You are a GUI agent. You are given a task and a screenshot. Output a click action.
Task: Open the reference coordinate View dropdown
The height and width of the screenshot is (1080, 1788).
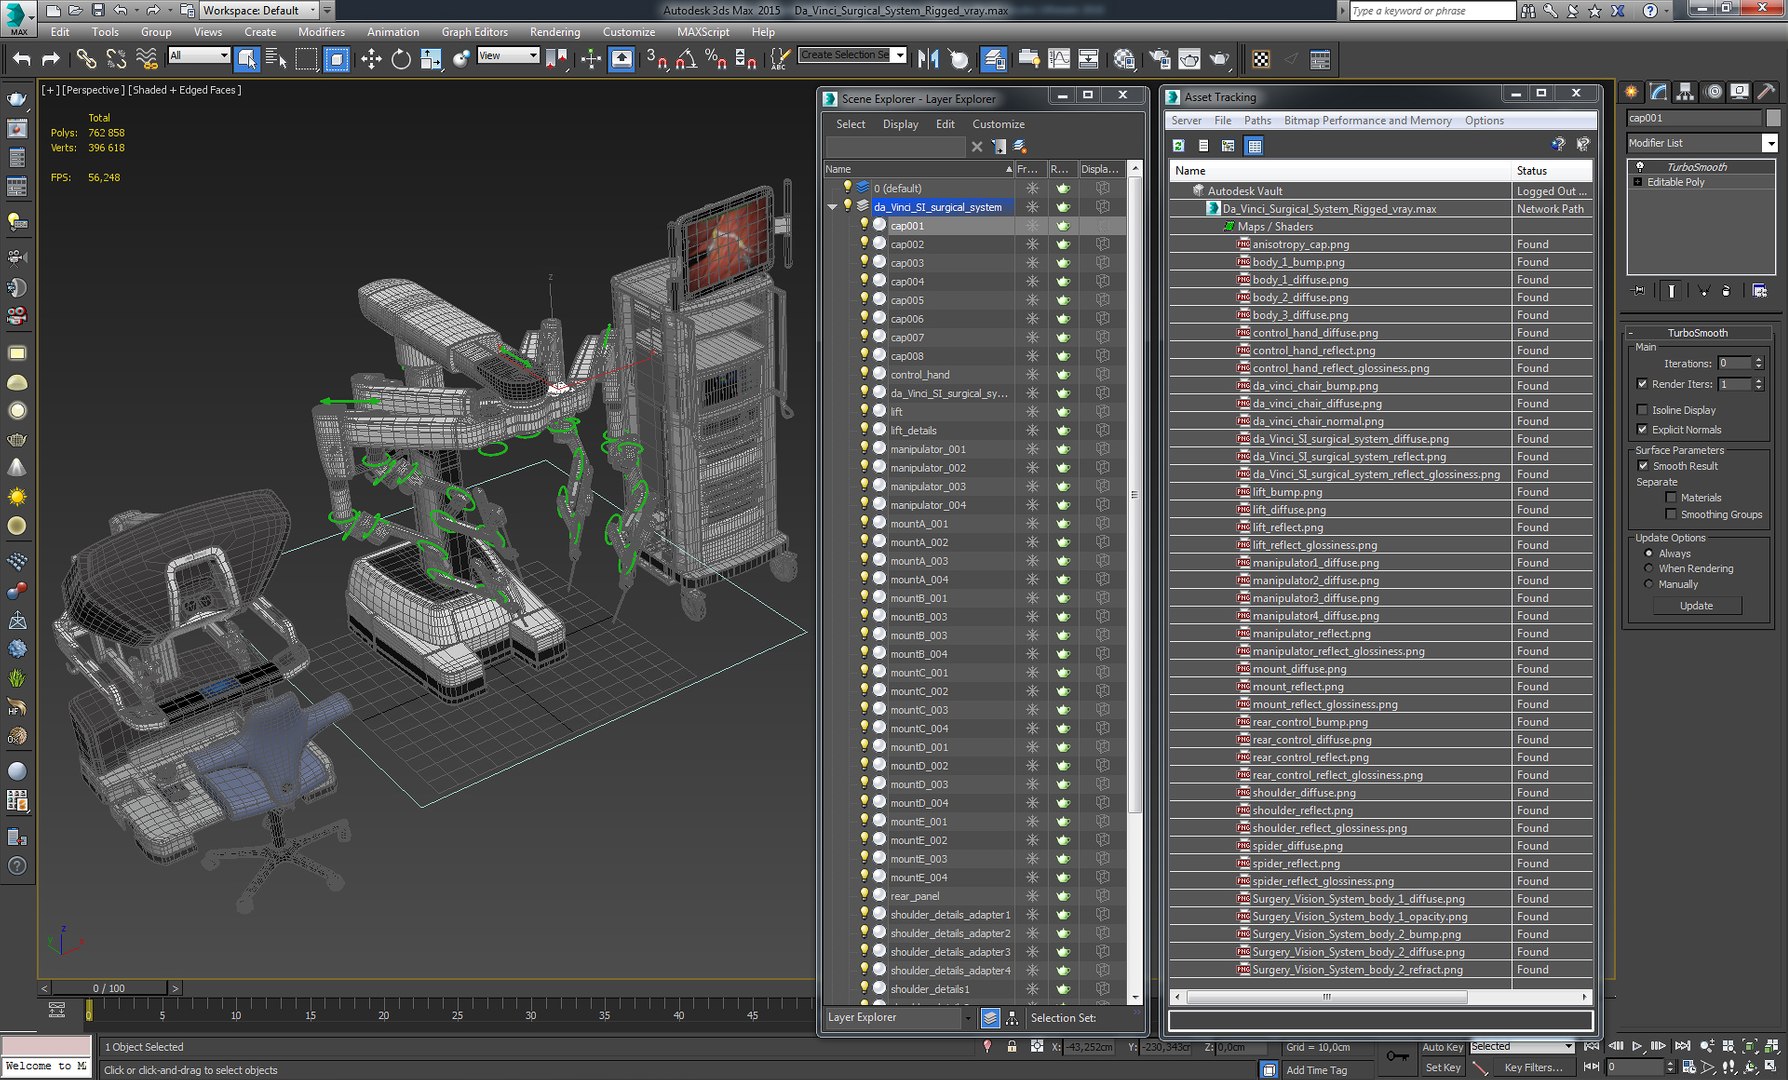(x=508, y=56)
